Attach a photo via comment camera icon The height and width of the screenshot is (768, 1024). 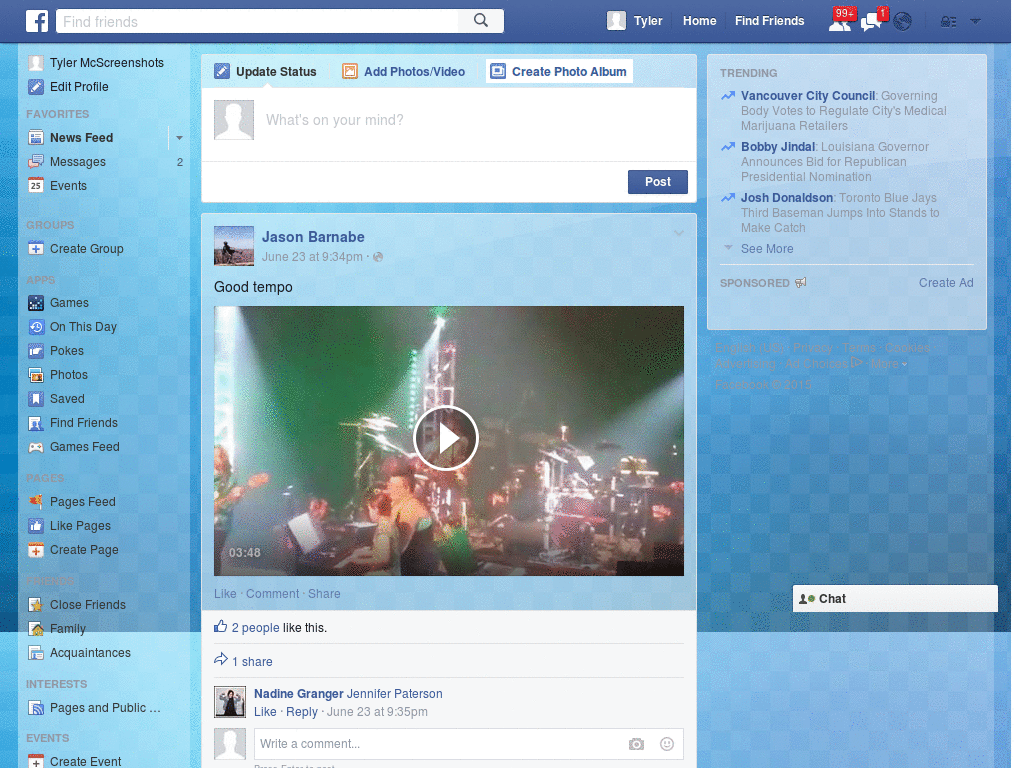click(636, 744)
